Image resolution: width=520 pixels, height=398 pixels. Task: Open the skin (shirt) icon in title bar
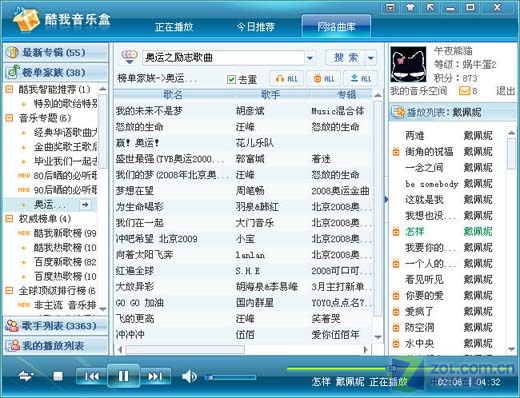pyautogui.click(x=410, y=7)
